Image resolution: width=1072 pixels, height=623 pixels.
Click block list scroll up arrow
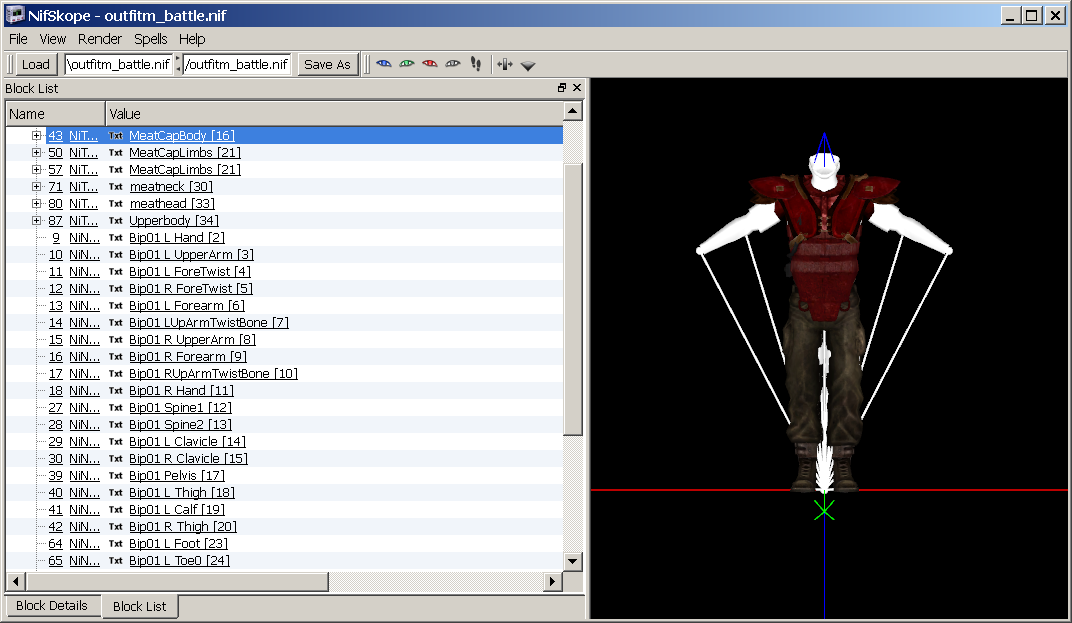573,111
